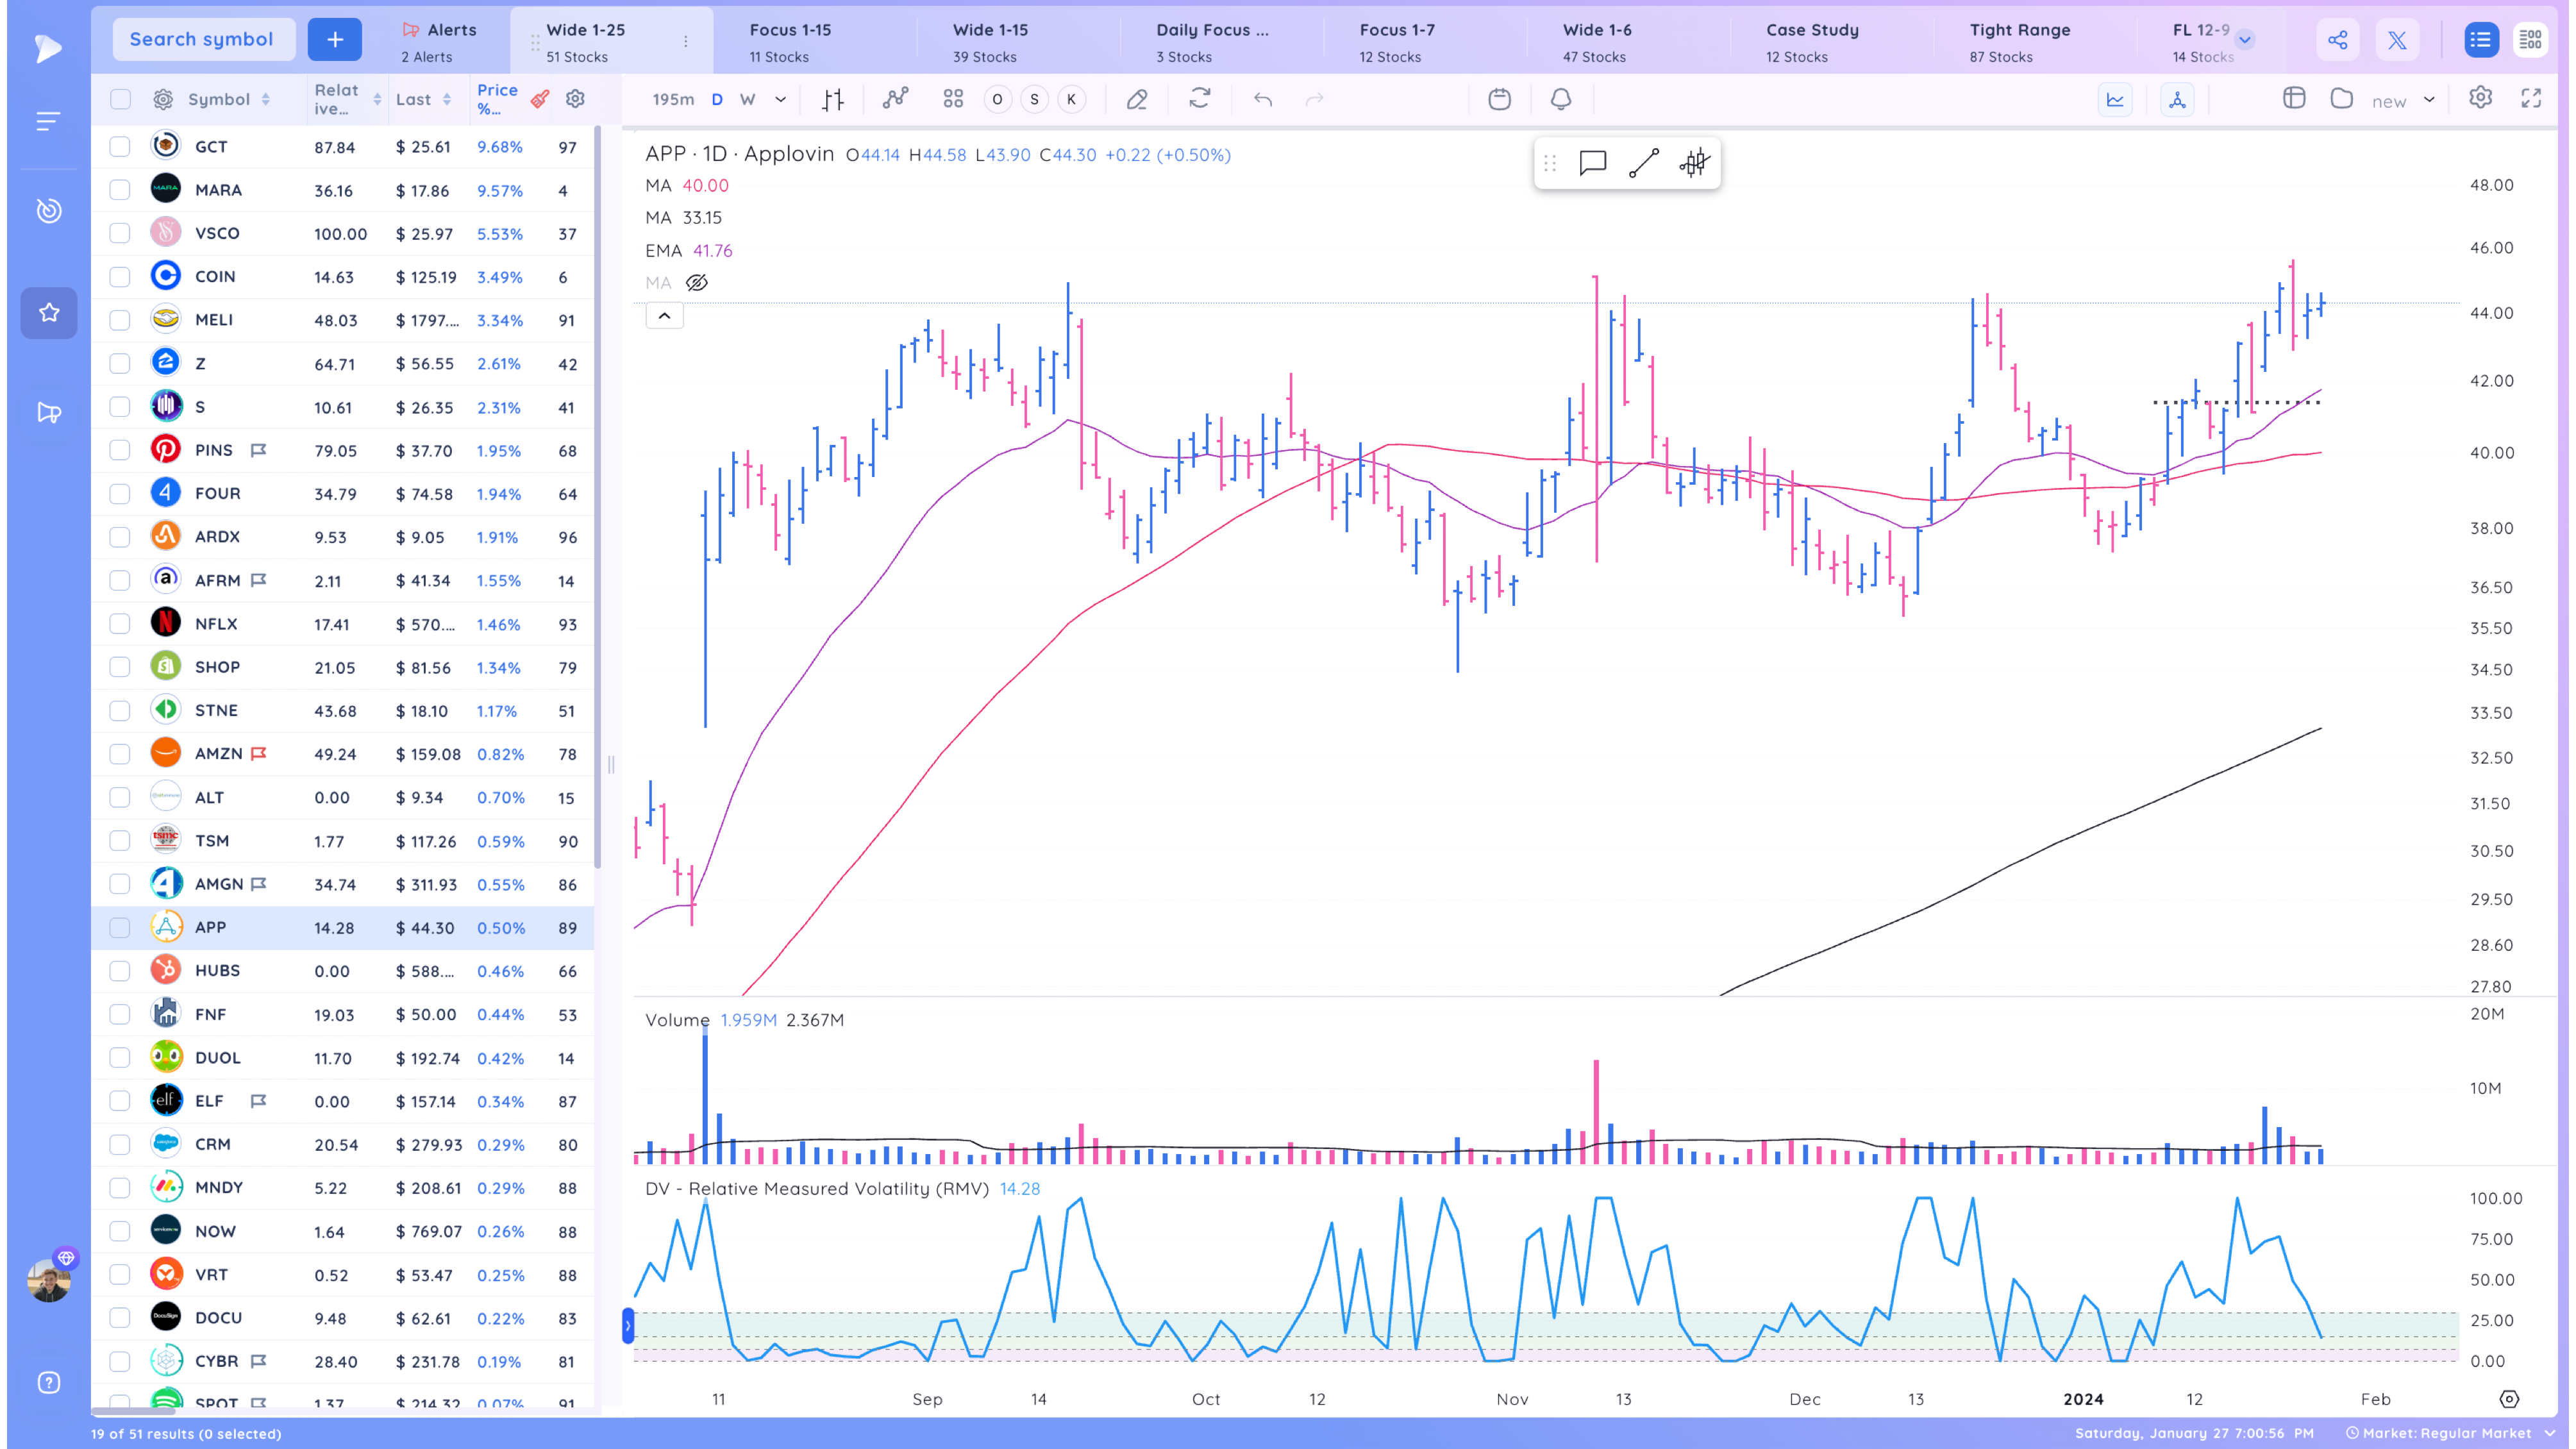
Task: Open the Alerts tab
Action: coord(439,42)
